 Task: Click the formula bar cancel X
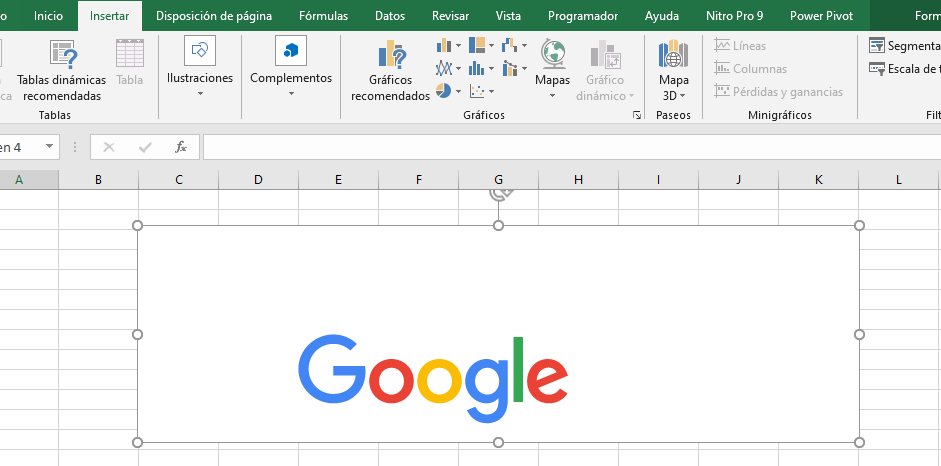(x=109, y=147)
